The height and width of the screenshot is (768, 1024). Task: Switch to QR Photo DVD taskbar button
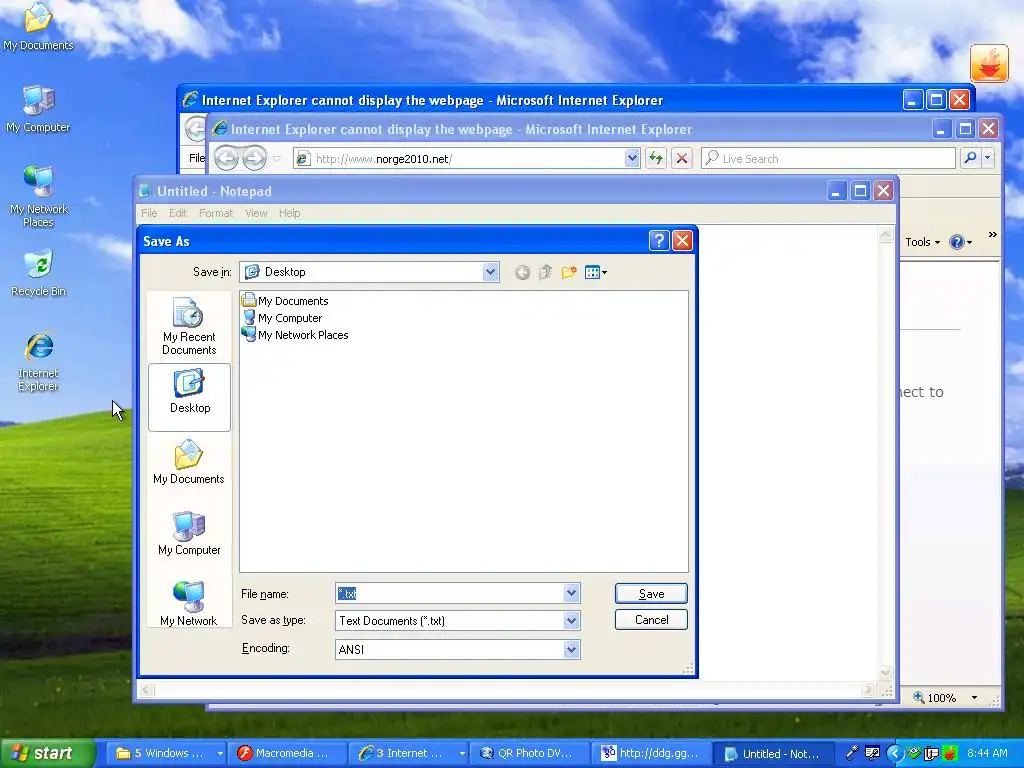[x=530, y=753]
